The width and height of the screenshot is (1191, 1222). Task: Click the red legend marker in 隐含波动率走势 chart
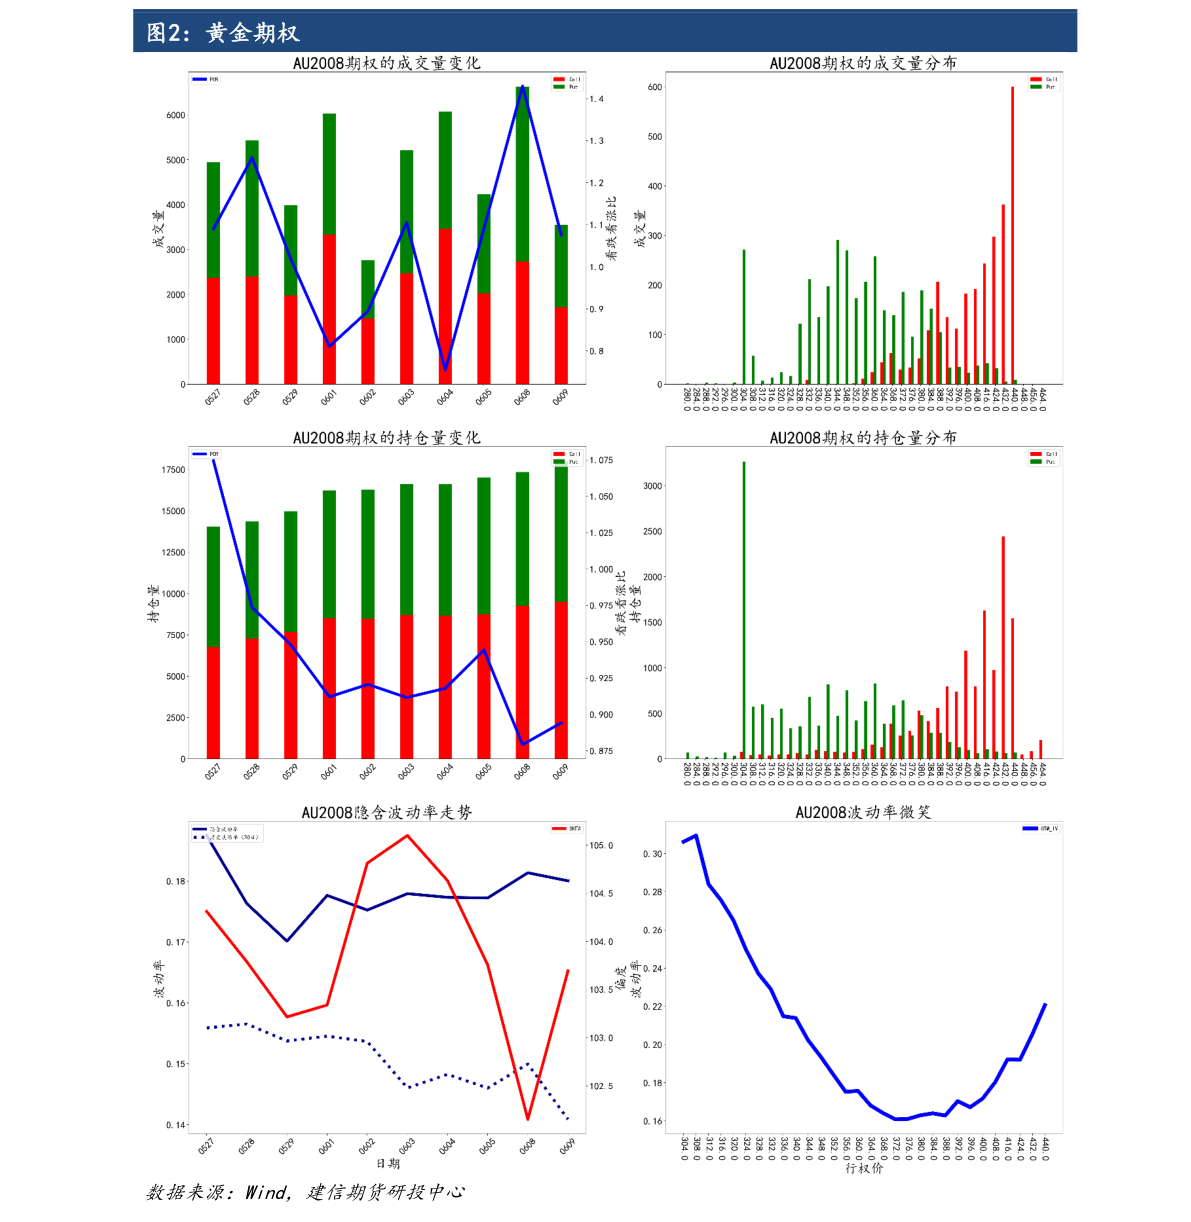pyautogui.click(x=559, y=828)
